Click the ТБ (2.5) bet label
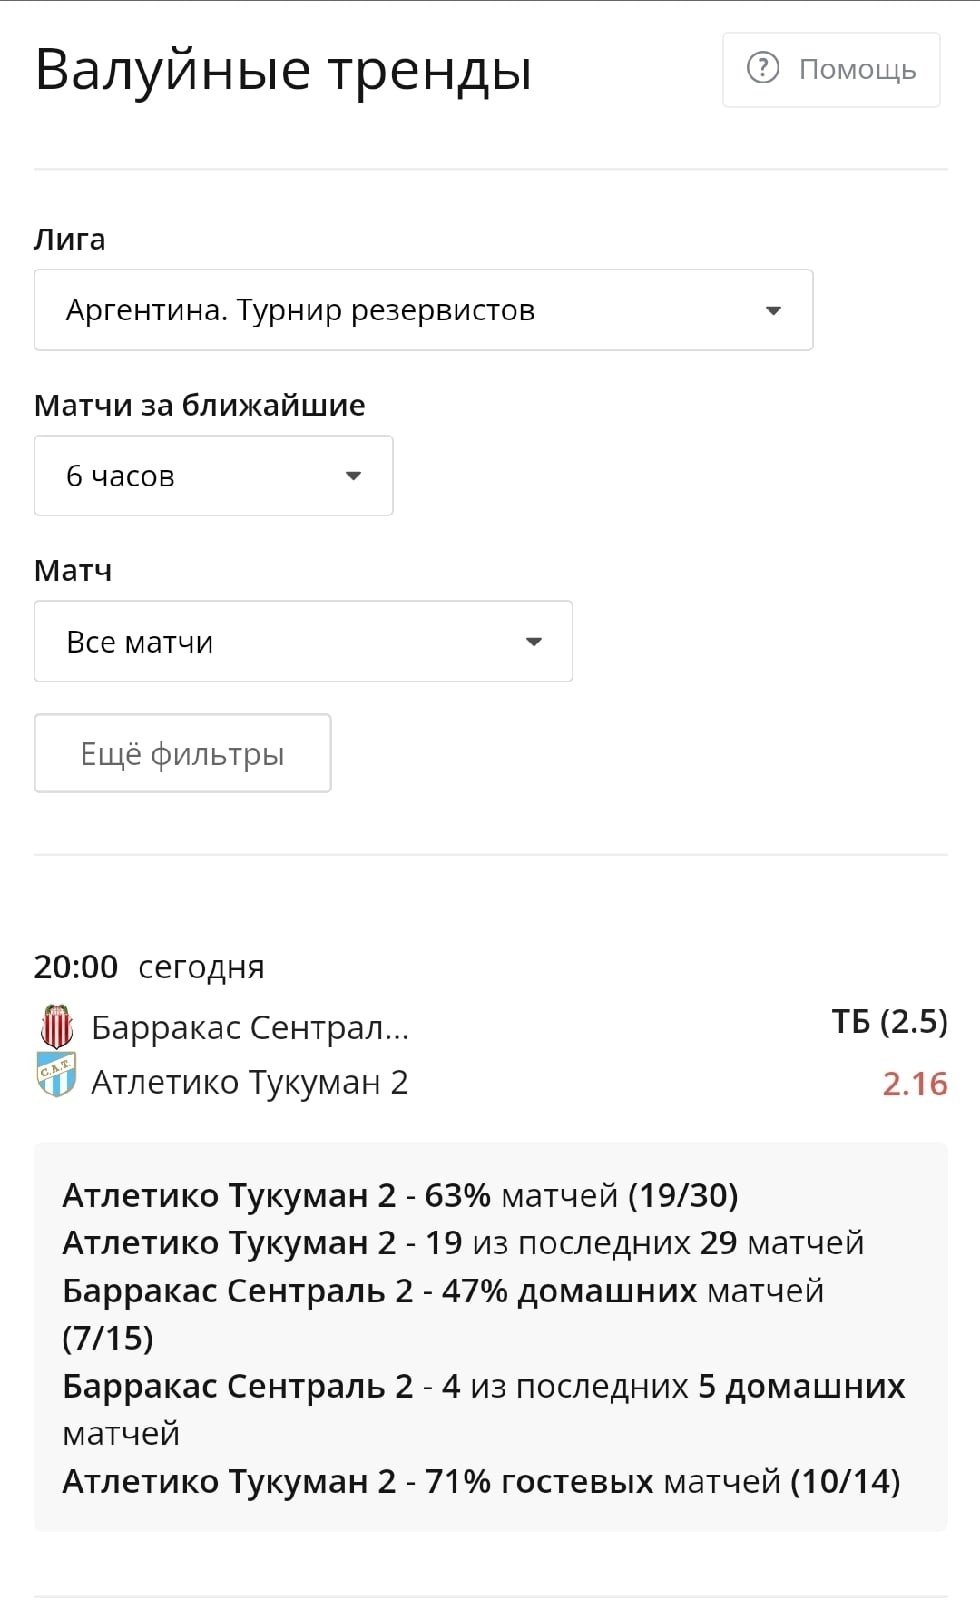980x1600 pixels. pyautogui.click(x=889, y=1022)
